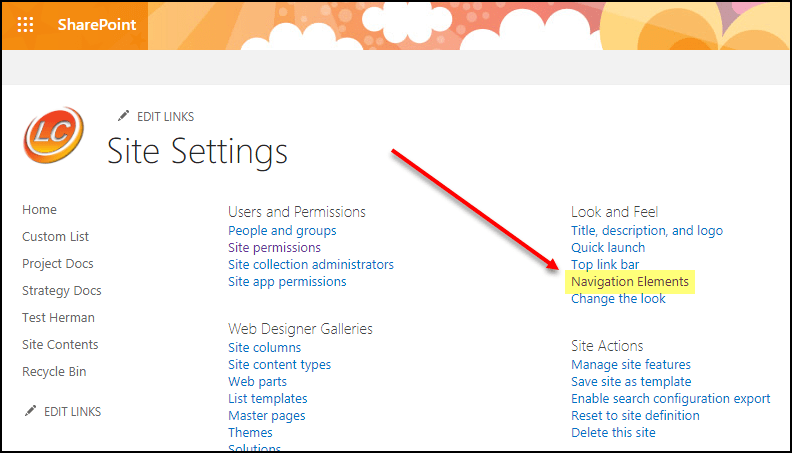The image size is (792, 453).
Task: Open Title, description, and logo settings
Action: coord(647,231)
